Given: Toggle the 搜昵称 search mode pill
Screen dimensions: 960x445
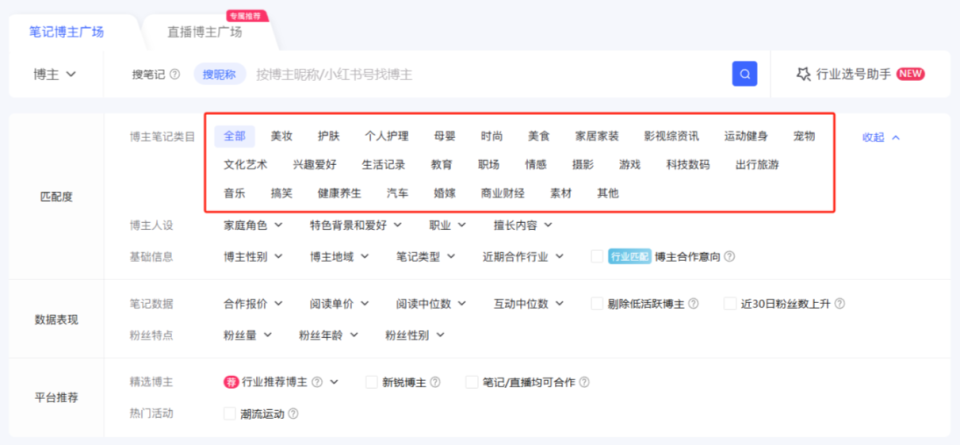Looking at the screenshot, I should (x=219, y=74).
